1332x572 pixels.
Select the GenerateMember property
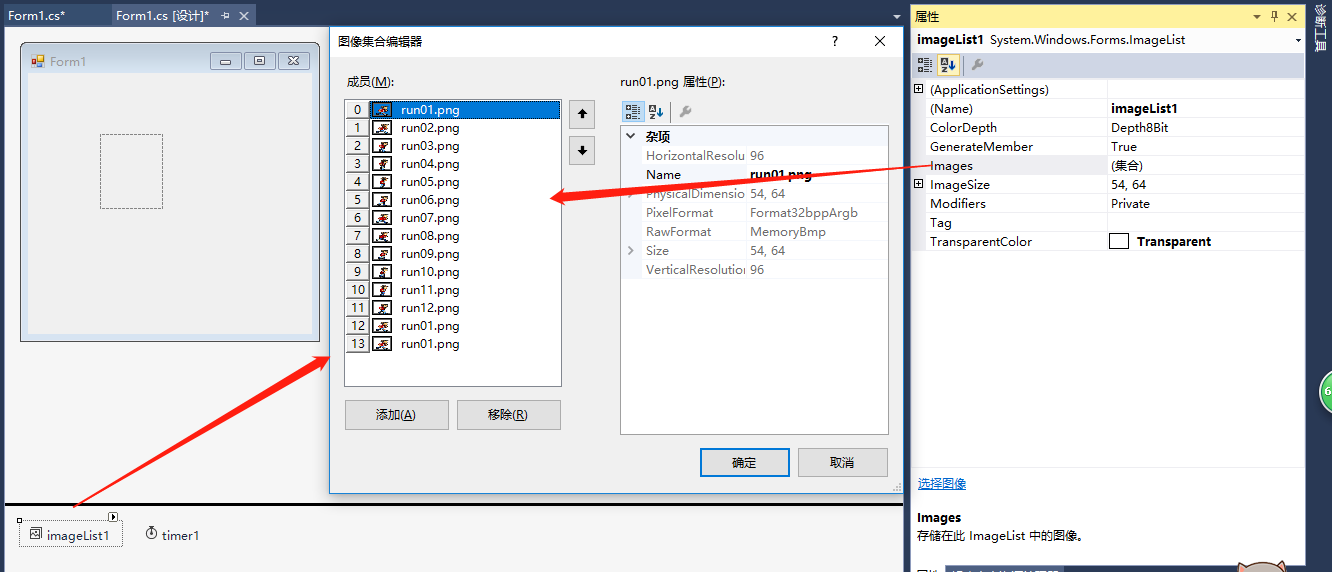pos(1108,146)
